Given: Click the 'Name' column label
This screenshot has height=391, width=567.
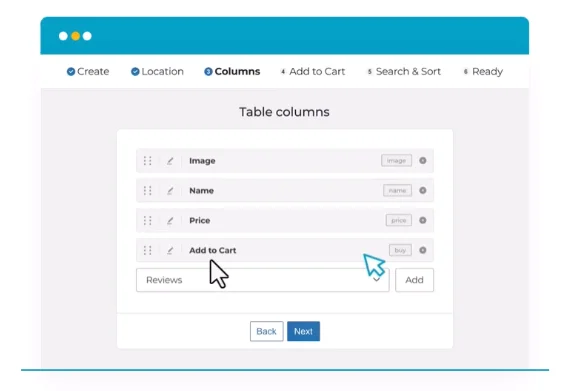Looking at the screenshot, I should (201, 191).
